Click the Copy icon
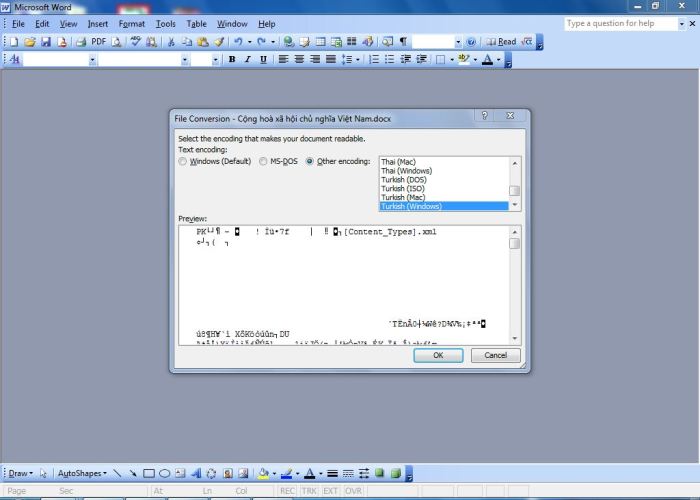This screenshot has height=500, width=700. [x=187, y=42]
